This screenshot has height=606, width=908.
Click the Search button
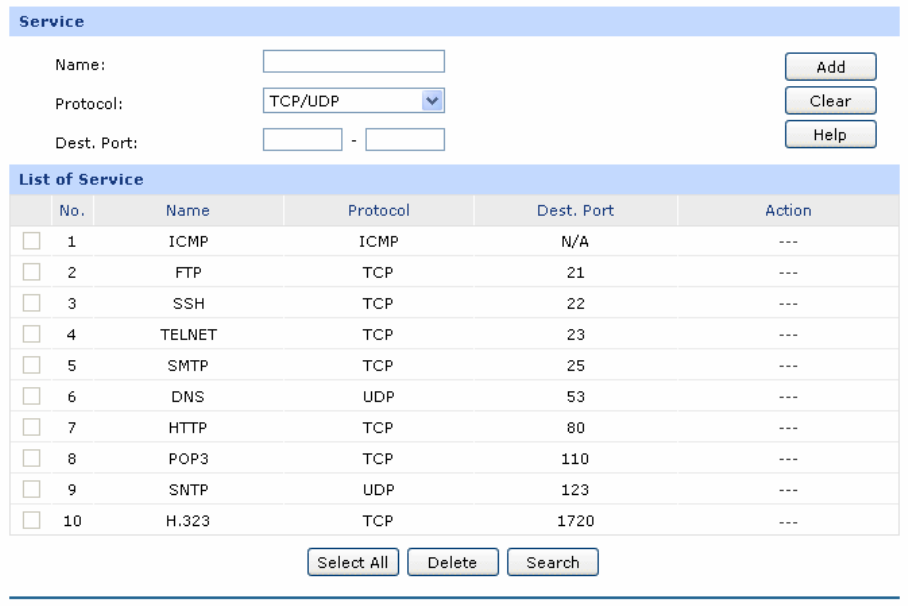click(x=552, y=562)
